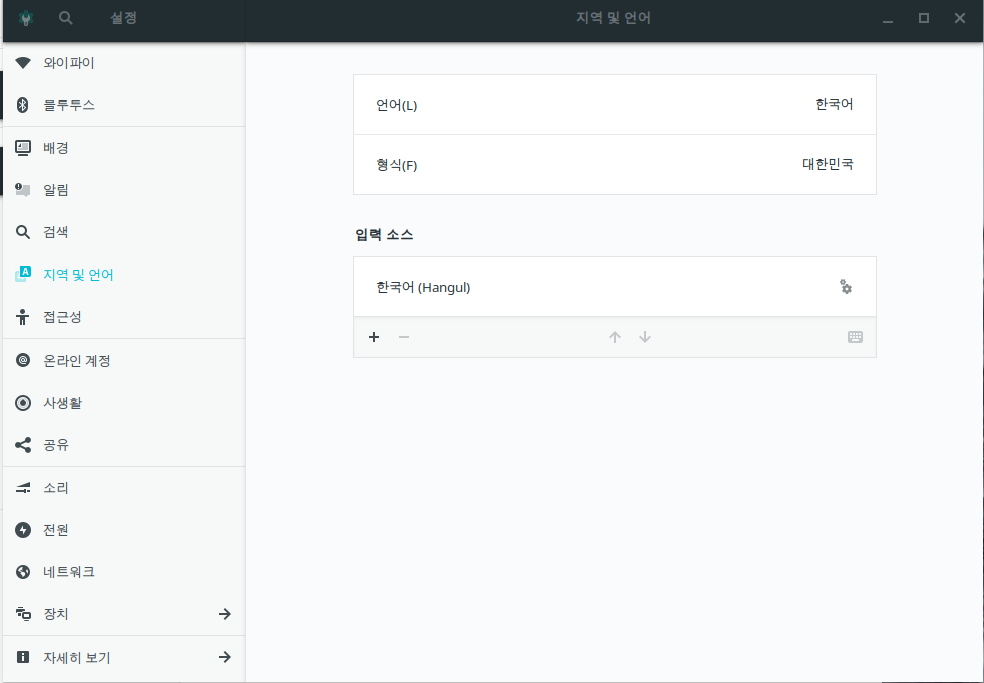The image size is (984, 683).
Task: Open the 배경 settings panel
Action: coord(124,148)
